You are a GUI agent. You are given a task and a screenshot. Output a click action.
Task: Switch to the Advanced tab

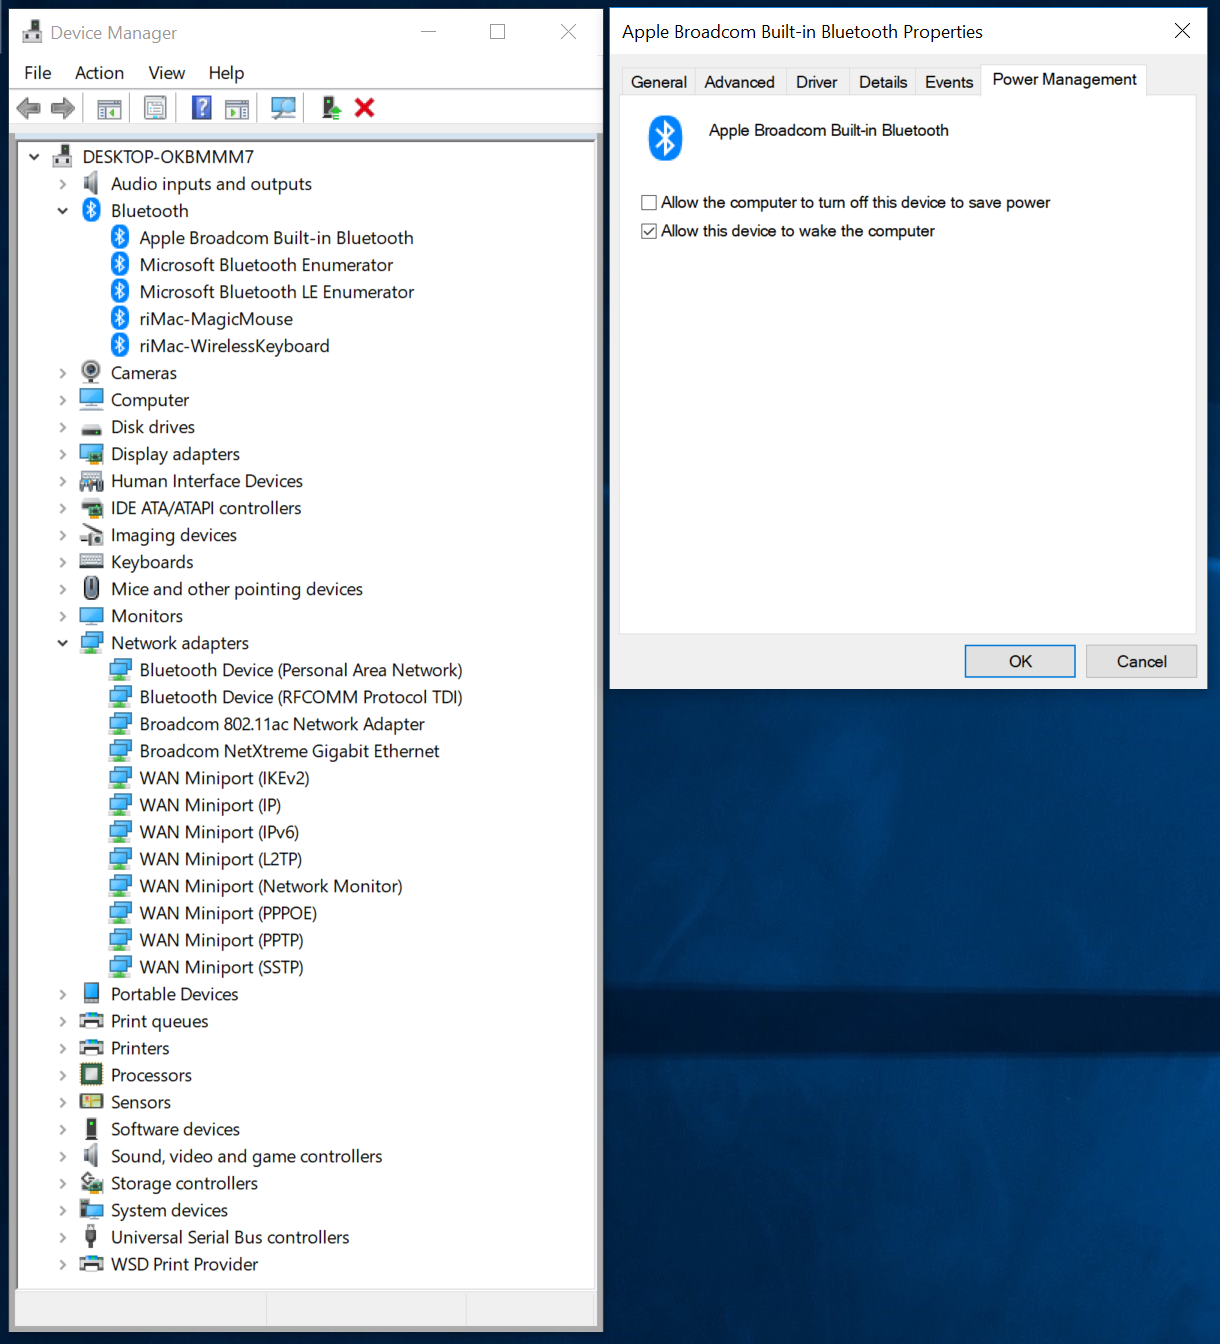coord(740,82)
